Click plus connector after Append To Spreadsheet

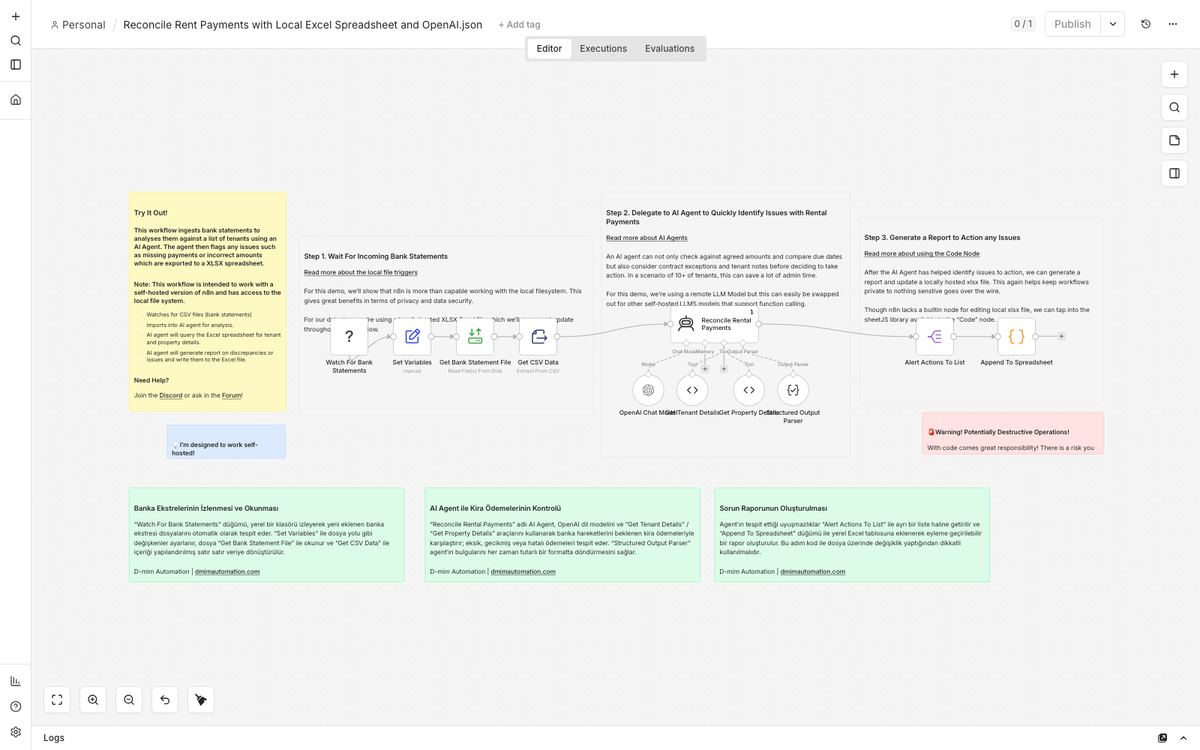point(1061,337)
